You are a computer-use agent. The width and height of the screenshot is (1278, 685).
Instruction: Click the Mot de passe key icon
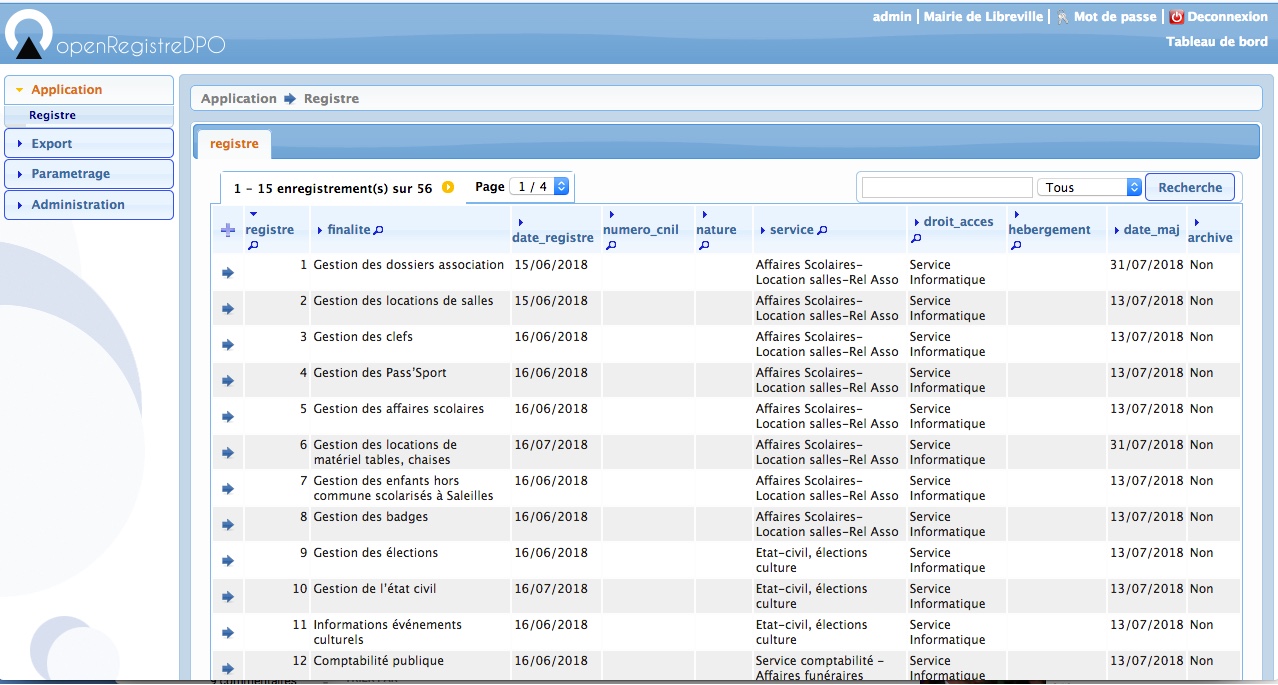point(1063,17)
